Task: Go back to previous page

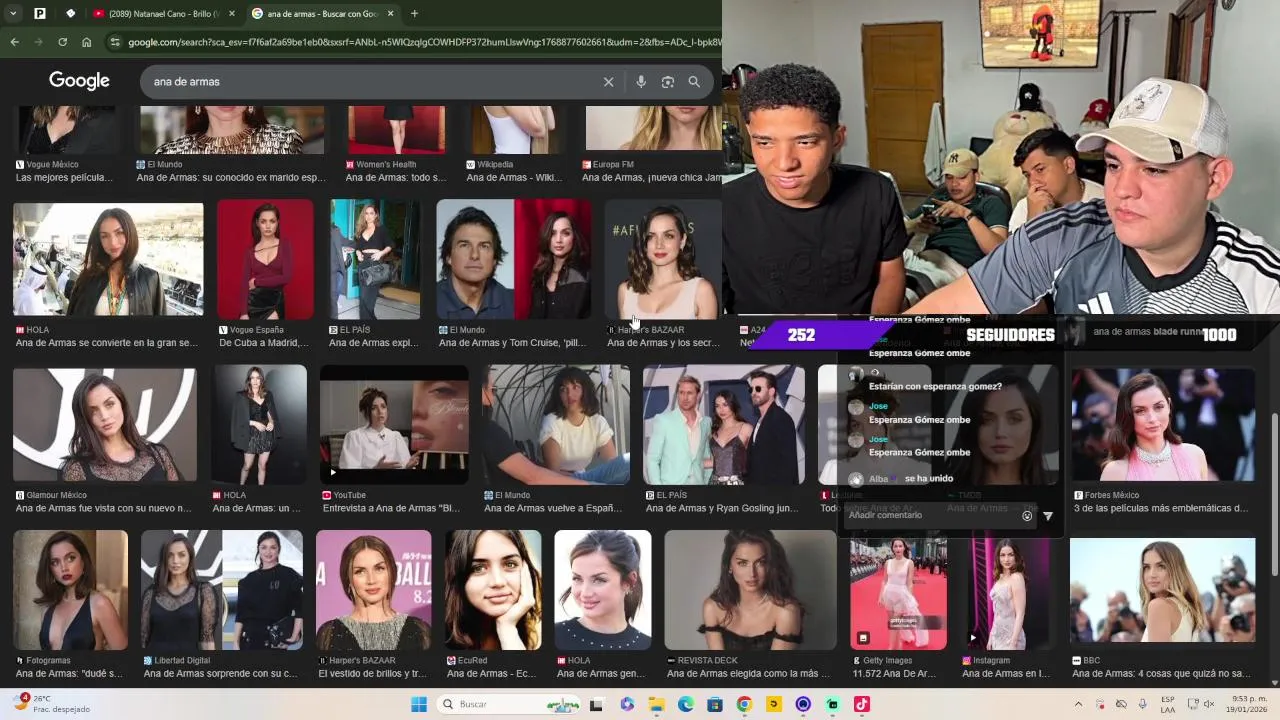Action: pyautogui.click(x=14, y=42)
